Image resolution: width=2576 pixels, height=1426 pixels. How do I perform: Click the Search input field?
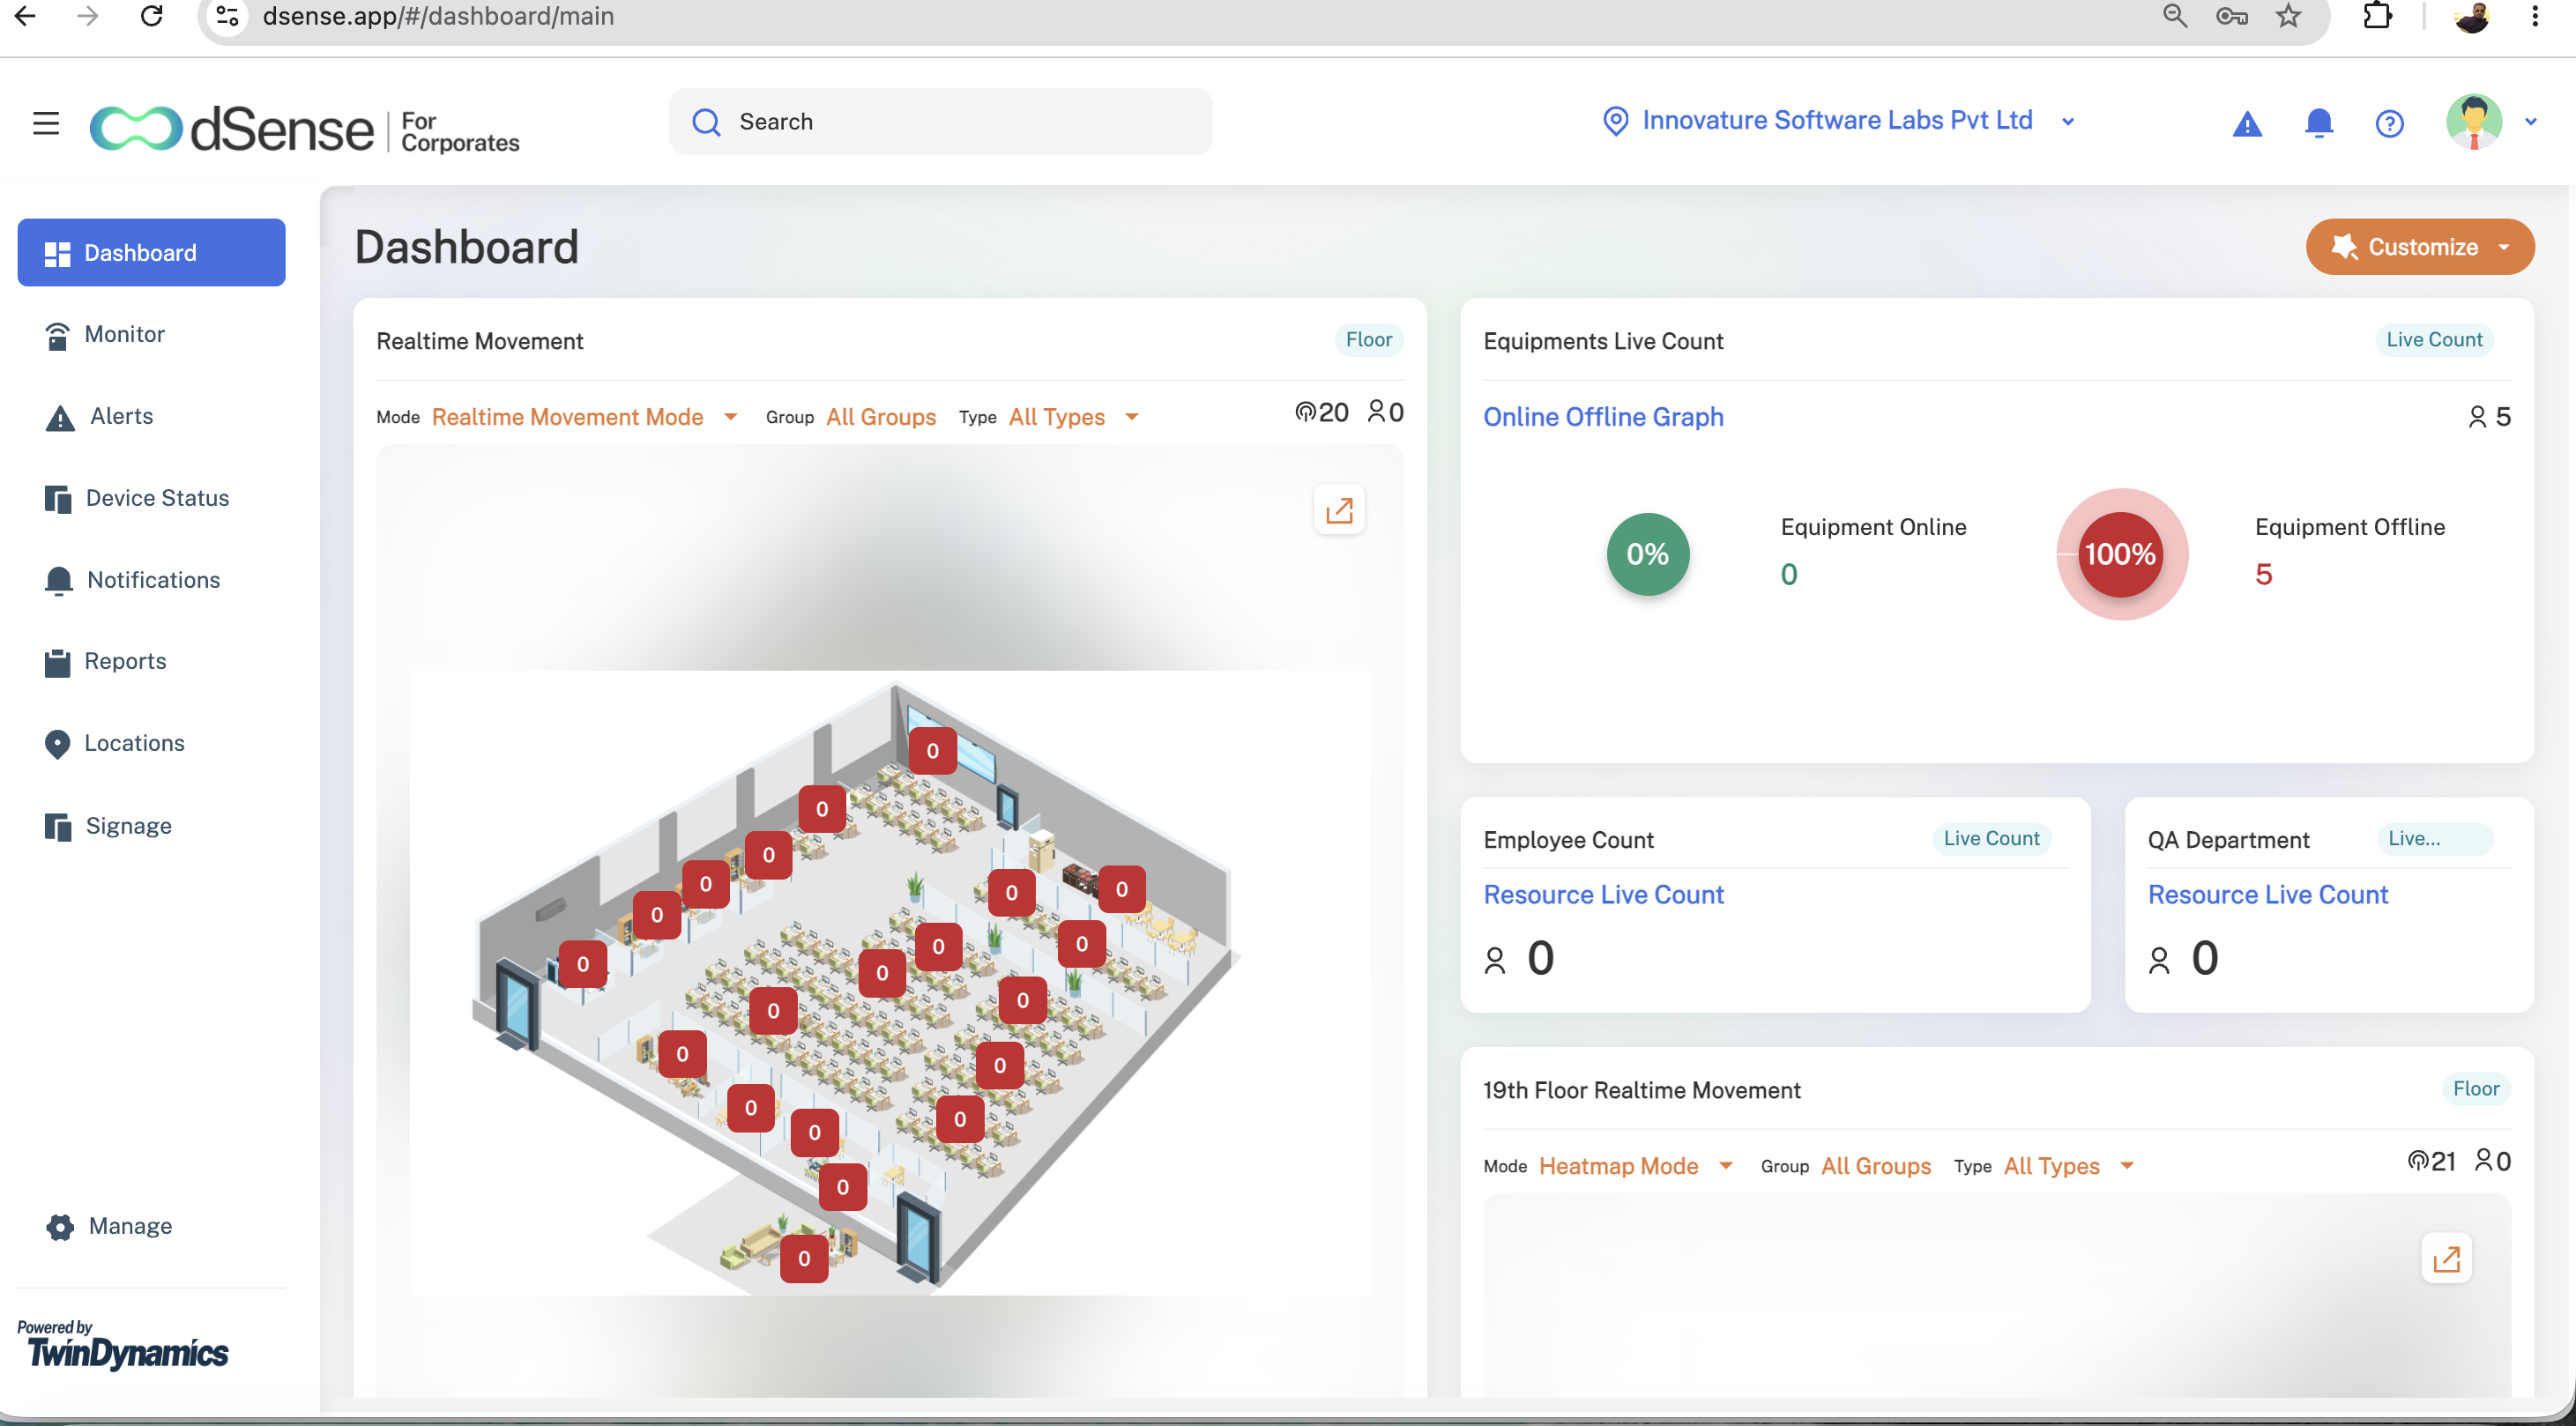click(940, 122)
